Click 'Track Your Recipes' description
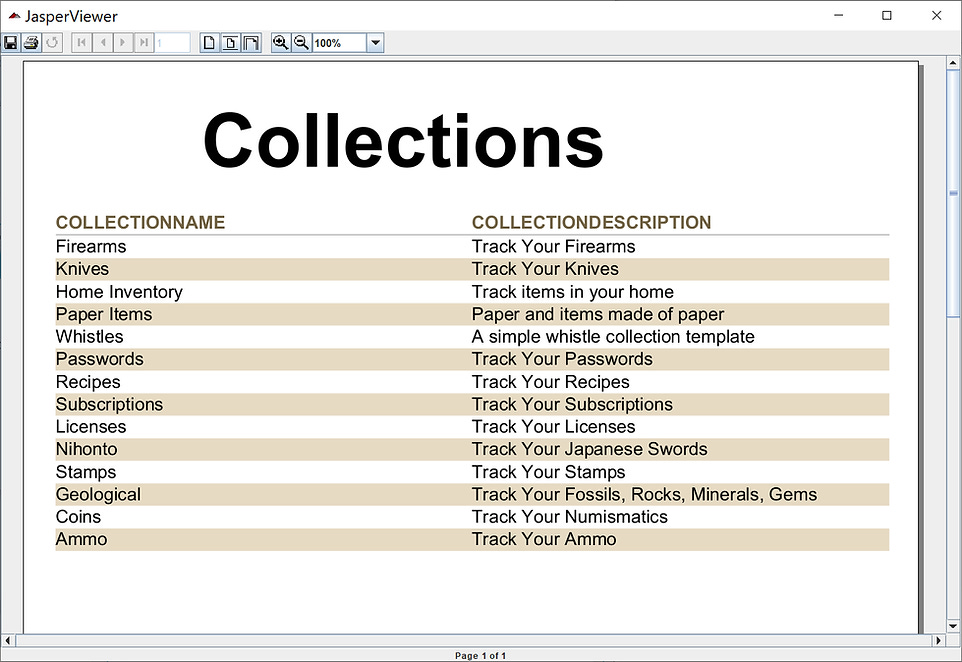 [x=550, y=382]
